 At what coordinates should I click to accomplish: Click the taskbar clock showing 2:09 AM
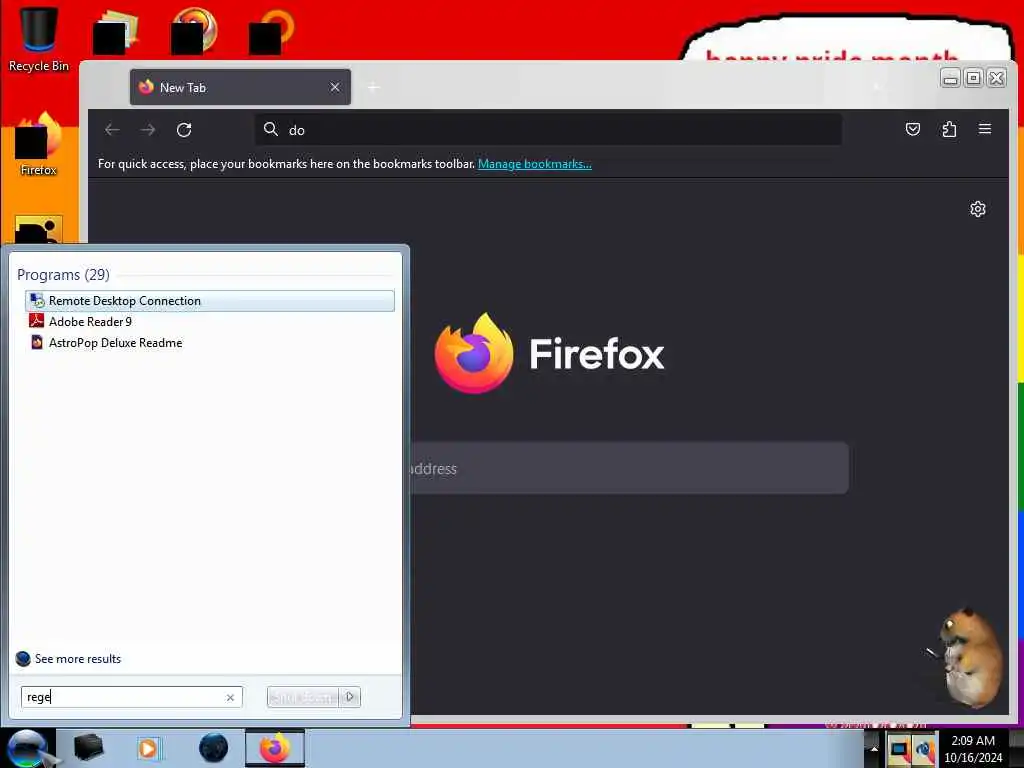point(973,749)
